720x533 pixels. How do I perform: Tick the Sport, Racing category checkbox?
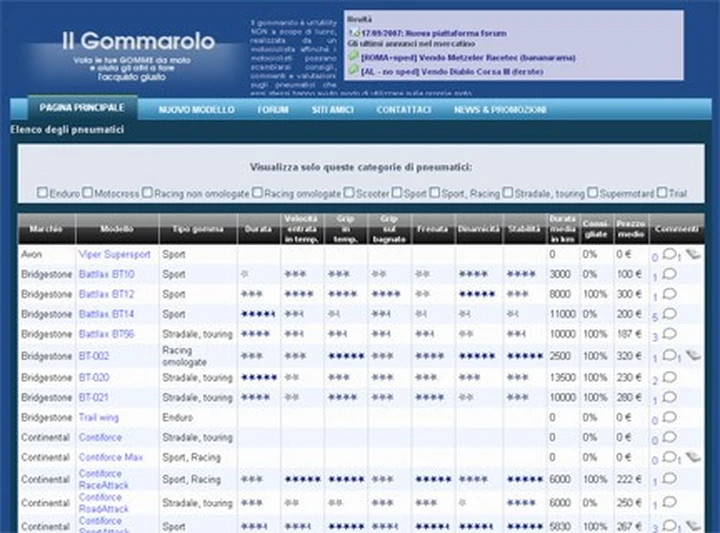pos(434,192)
